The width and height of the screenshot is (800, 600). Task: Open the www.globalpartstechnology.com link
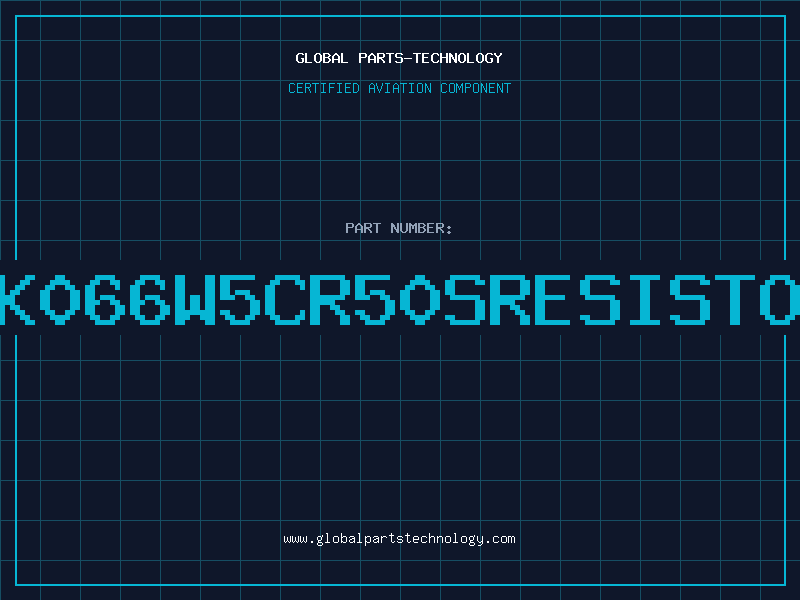click(399, 539)
